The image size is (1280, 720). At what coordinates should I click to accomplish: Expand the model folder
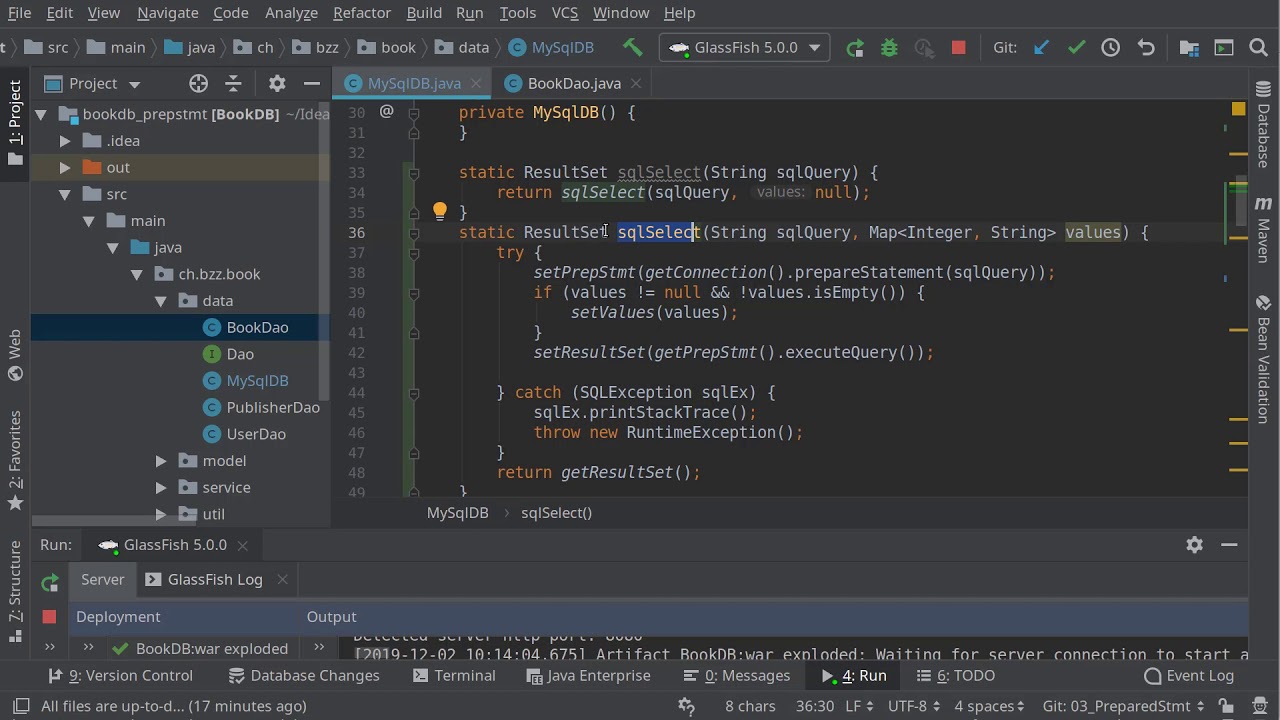161,461
